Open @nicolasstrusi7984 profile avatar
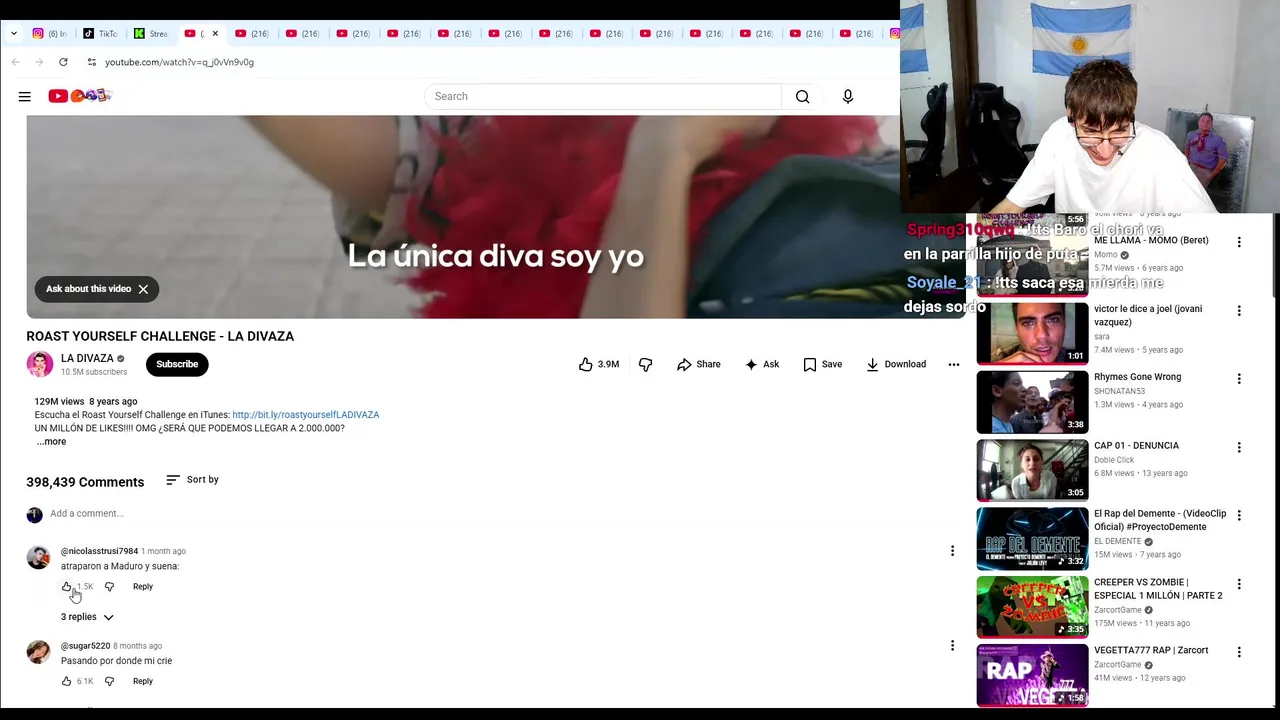The image size is (1280, 720). [x=38, y=557]
